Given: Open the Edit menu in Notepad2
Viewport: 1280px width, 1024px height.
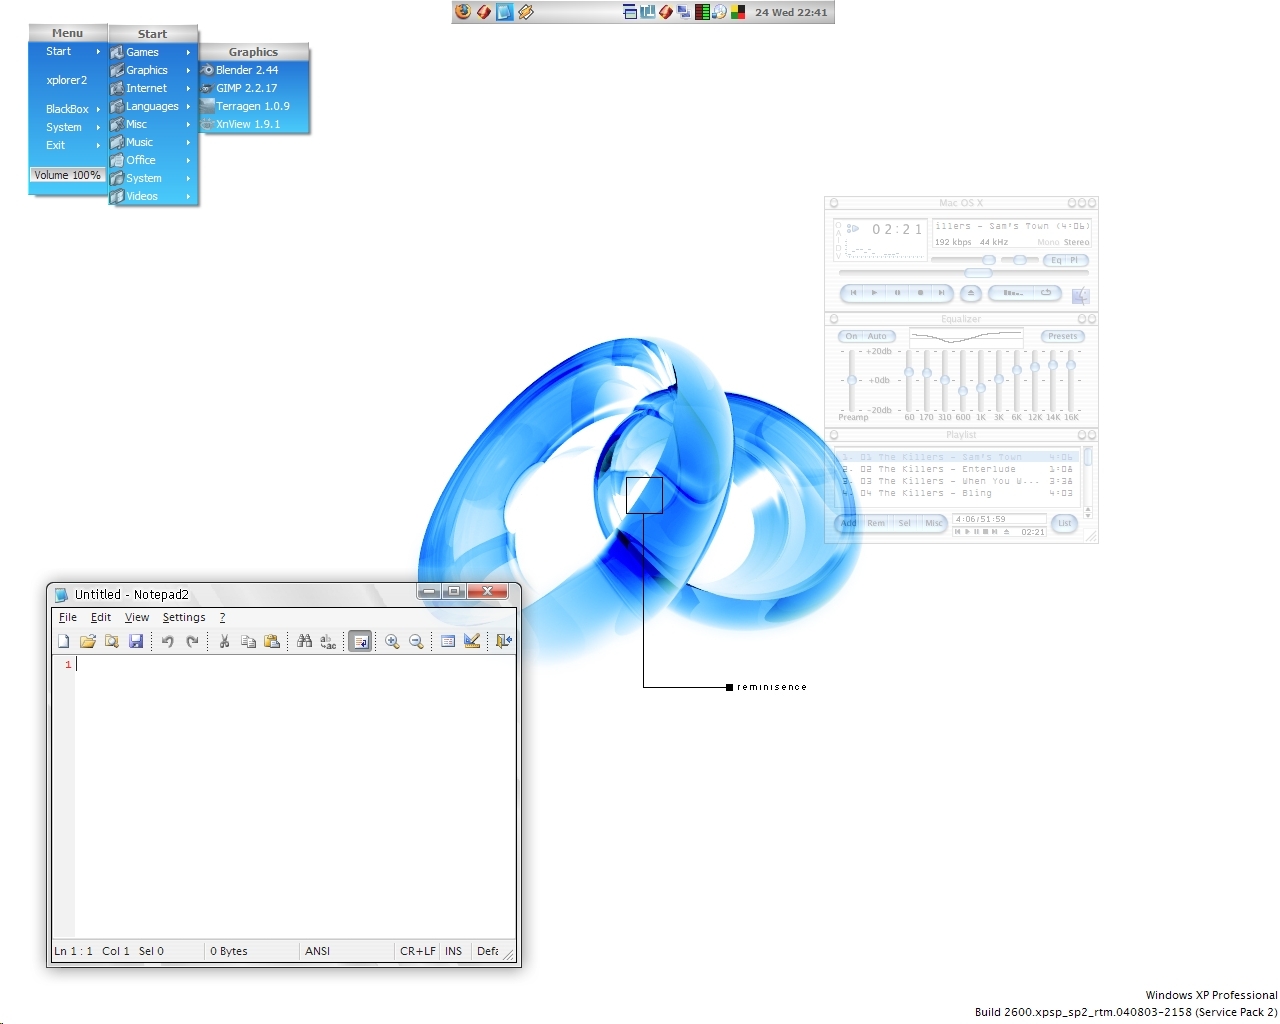Looking at the screenshot, I should click(101, 618).
